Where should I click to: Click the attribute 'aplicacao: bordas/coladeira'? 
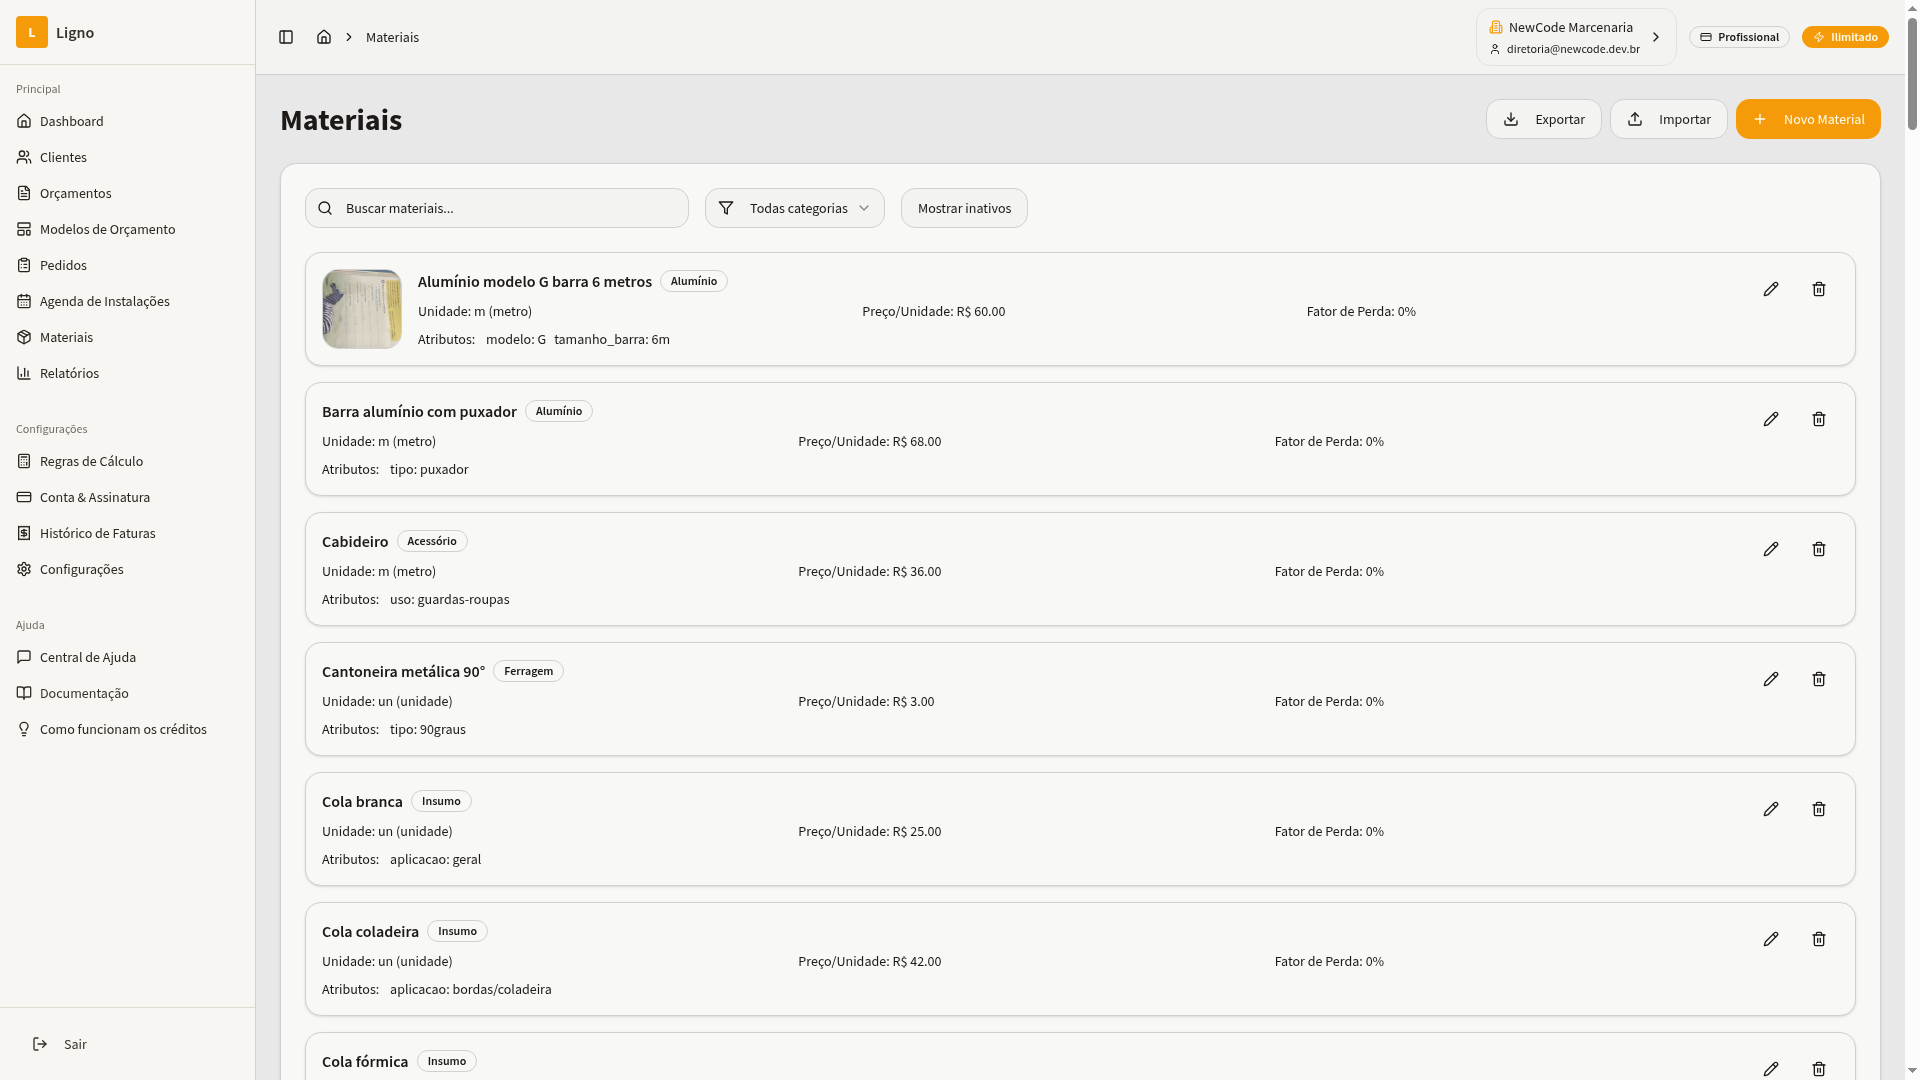coord(471,989)
